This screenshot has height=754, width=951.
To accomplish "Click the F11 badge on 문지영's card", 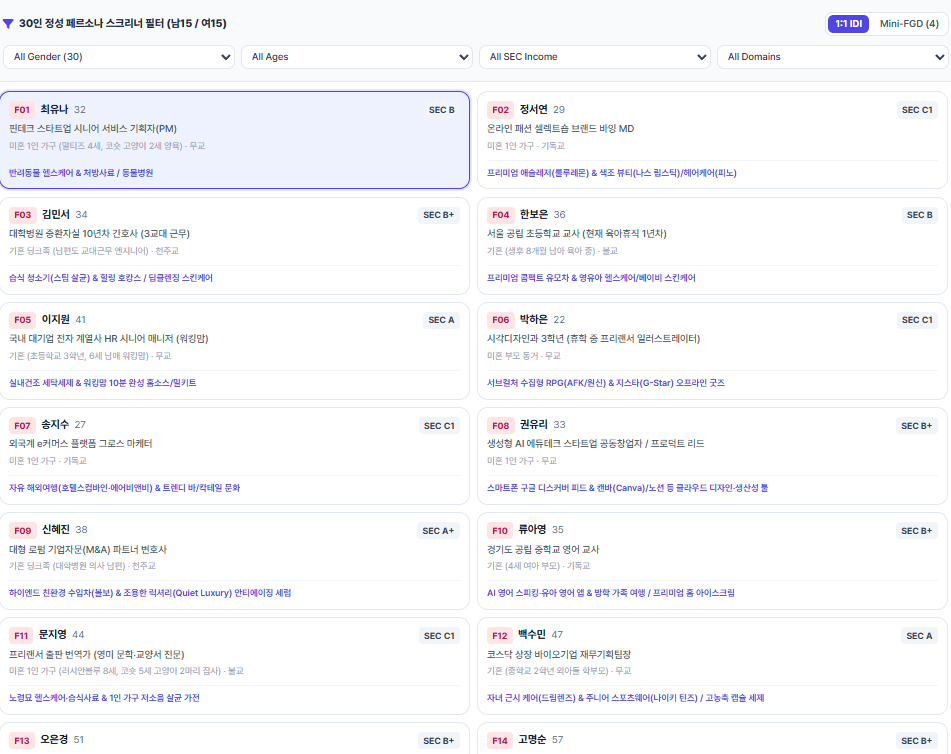I will [21, 635].
